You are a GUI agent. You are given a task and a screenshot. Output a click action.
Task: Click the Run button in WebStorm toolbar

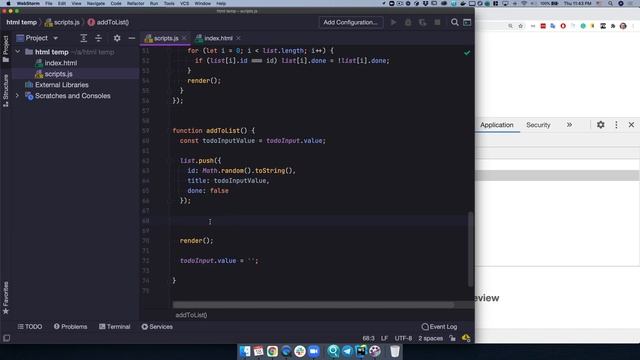pos(393,22)
